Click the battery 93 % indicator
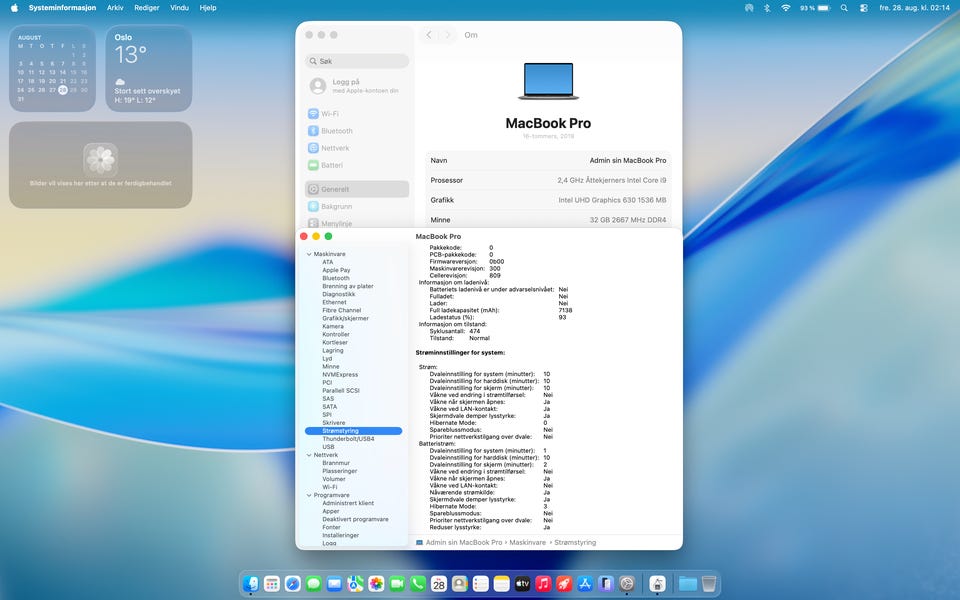This screenshot has width=960, height=600. click(x=815, y=8)
